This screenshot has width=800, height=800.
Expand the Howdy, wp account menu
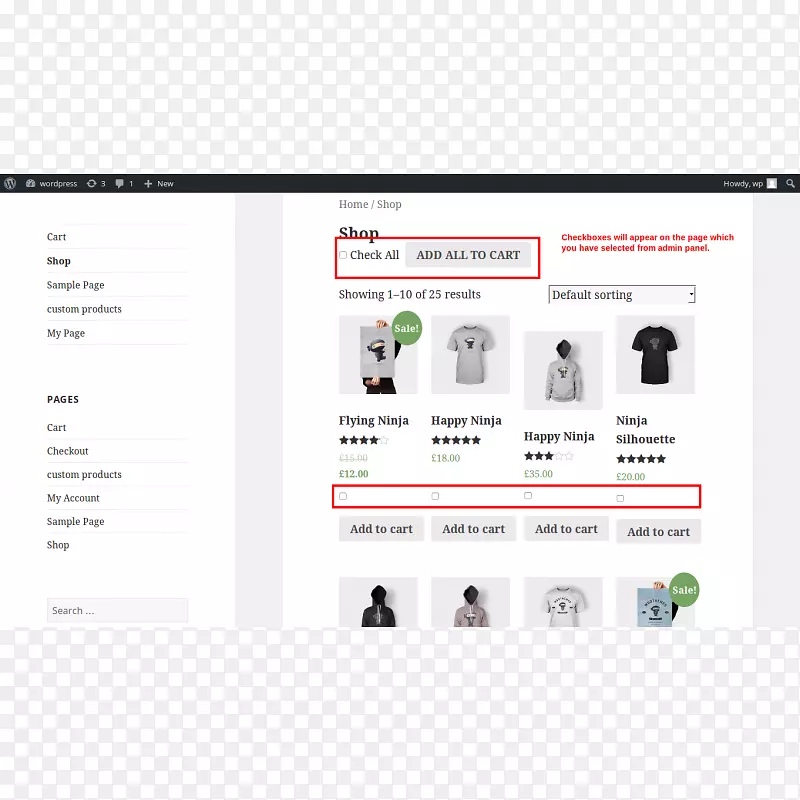(x=745, y=183)
